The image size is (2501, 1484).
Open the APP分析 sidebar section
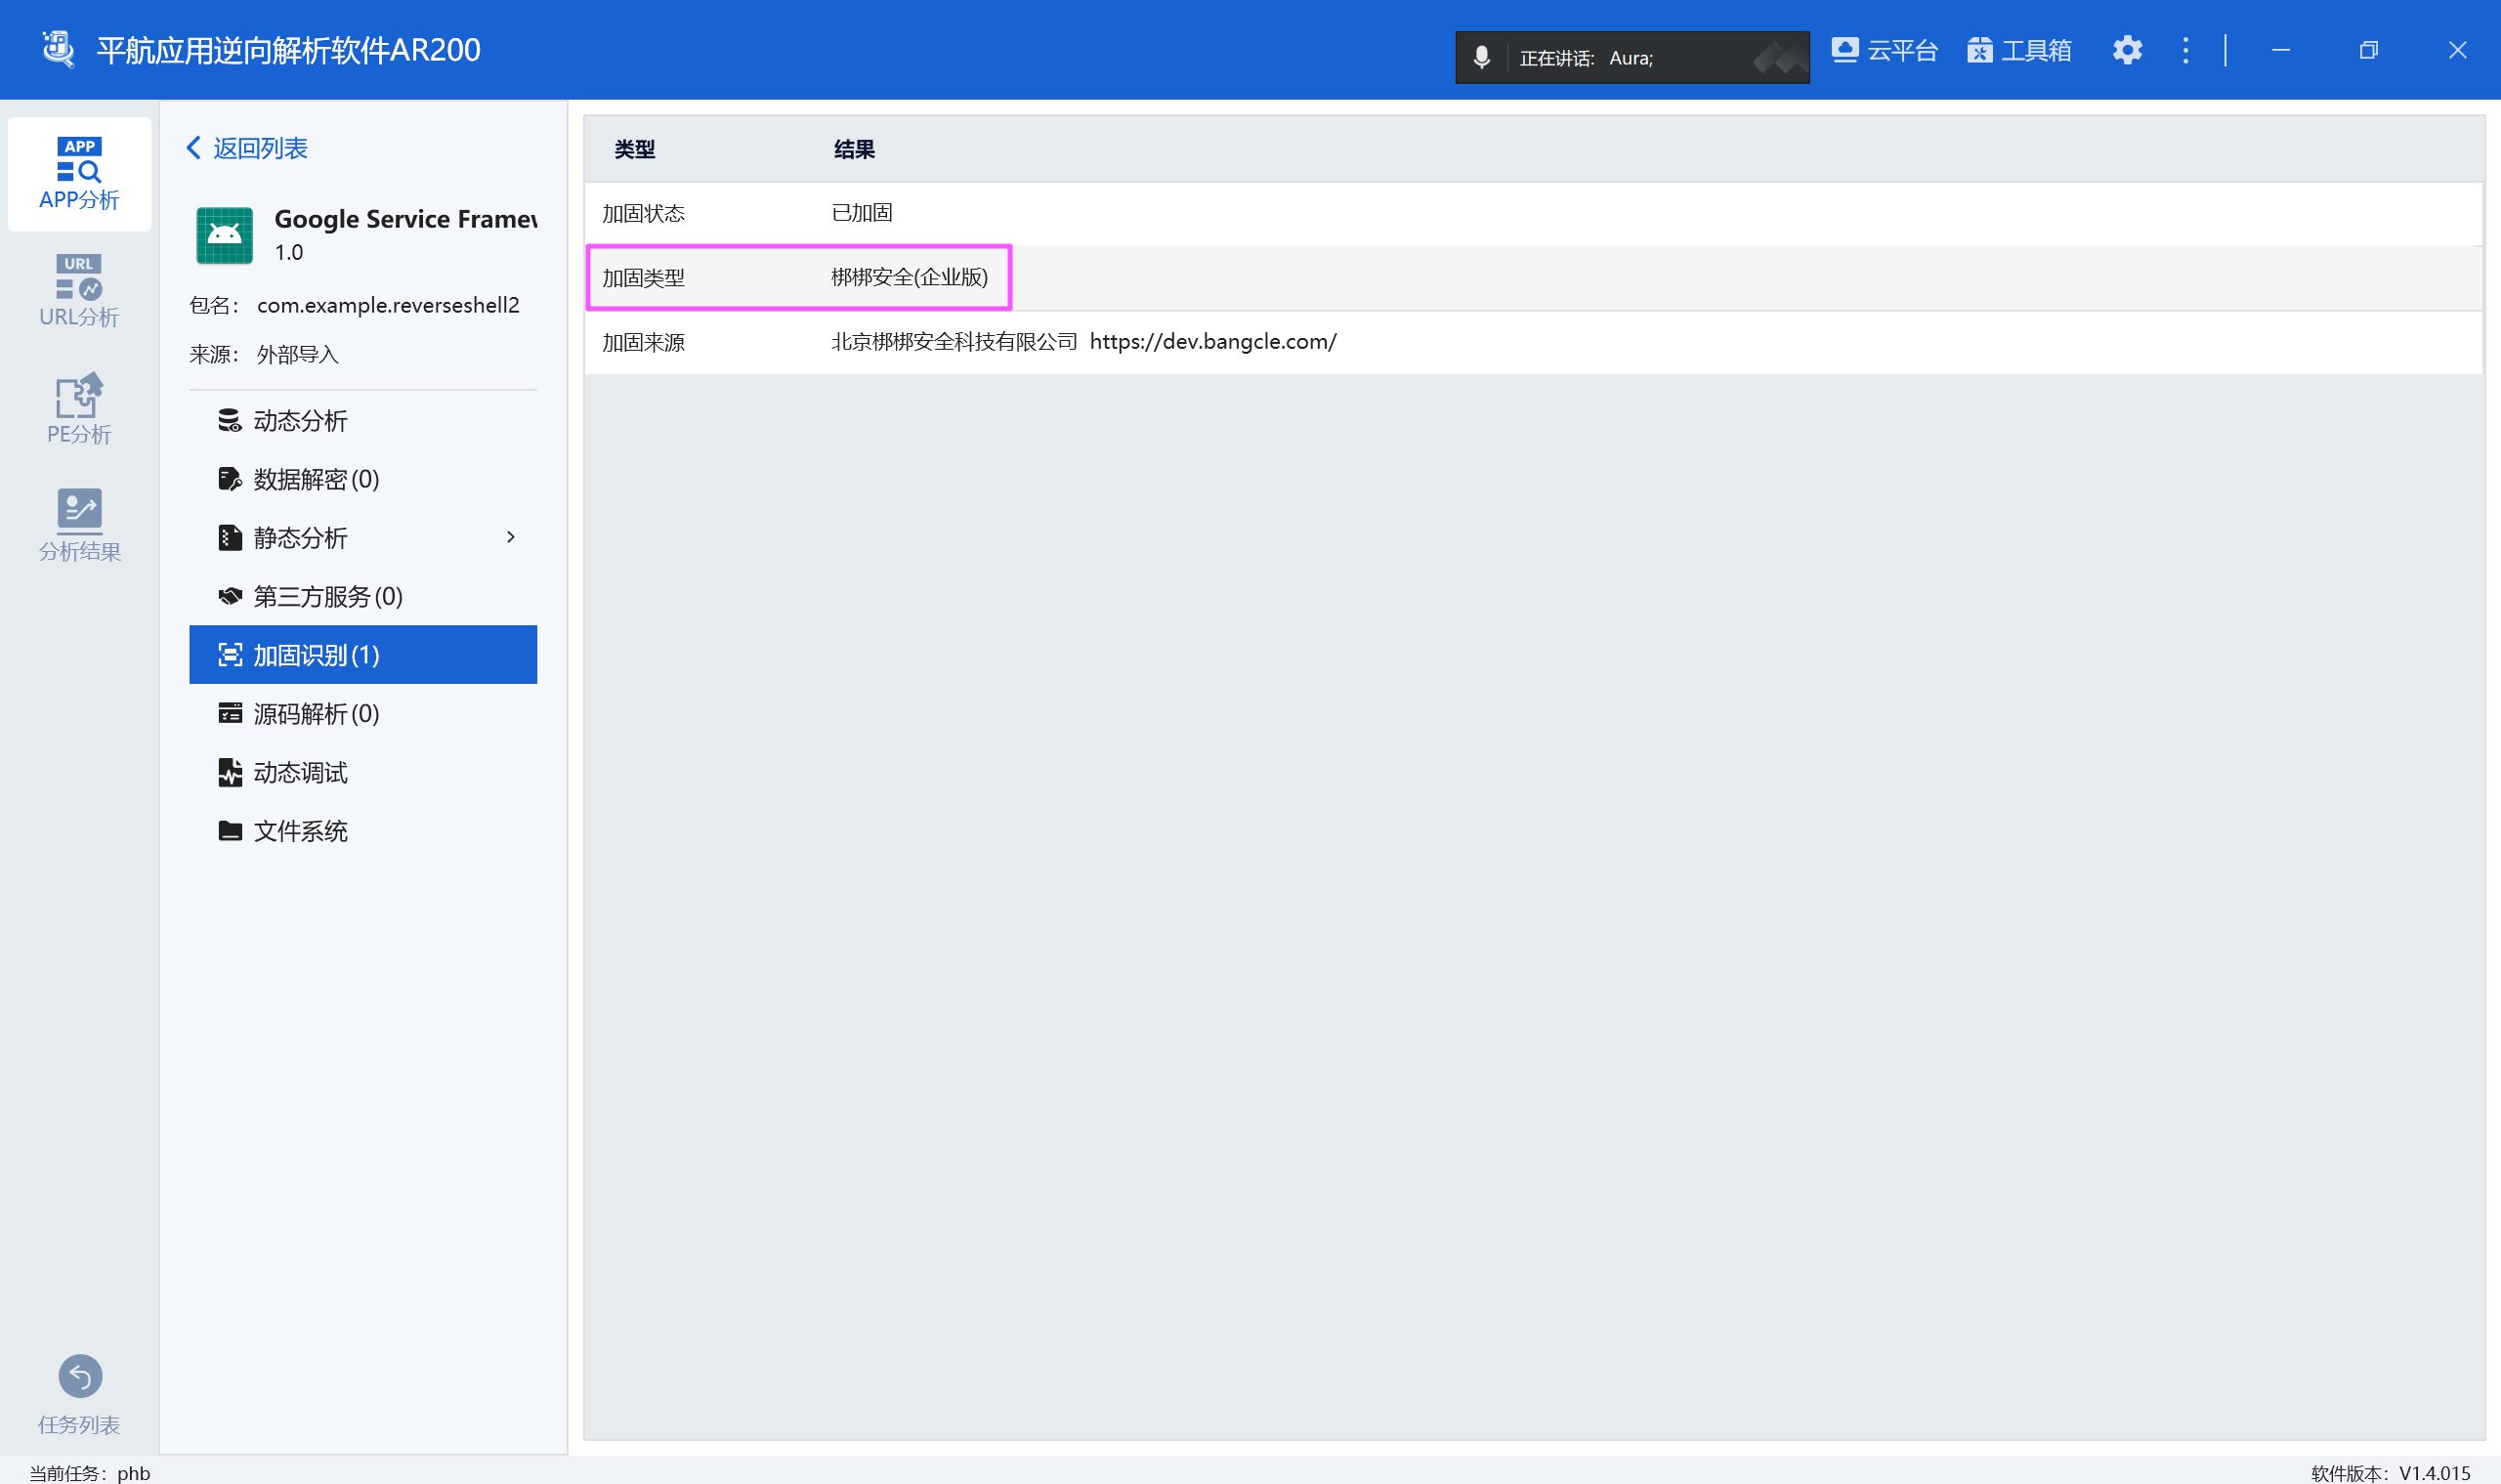click(79, 174)
